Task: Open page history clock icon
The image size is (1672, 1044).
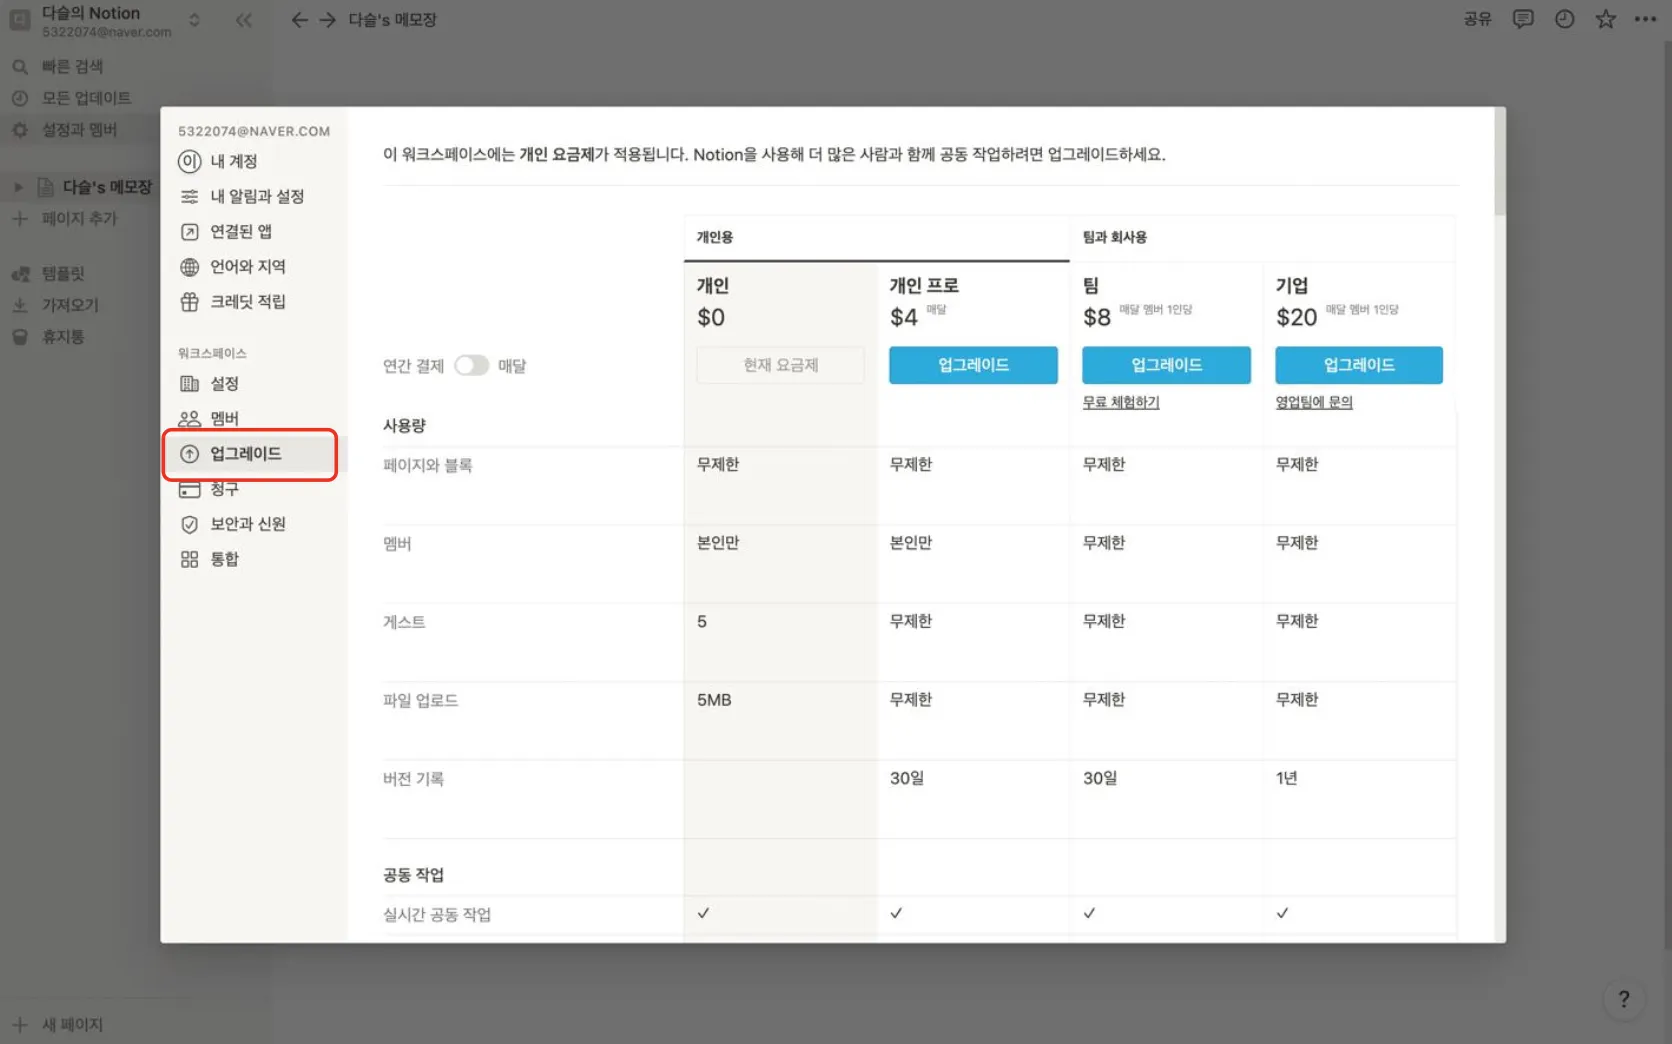Action: click(x=1565, y=19)
